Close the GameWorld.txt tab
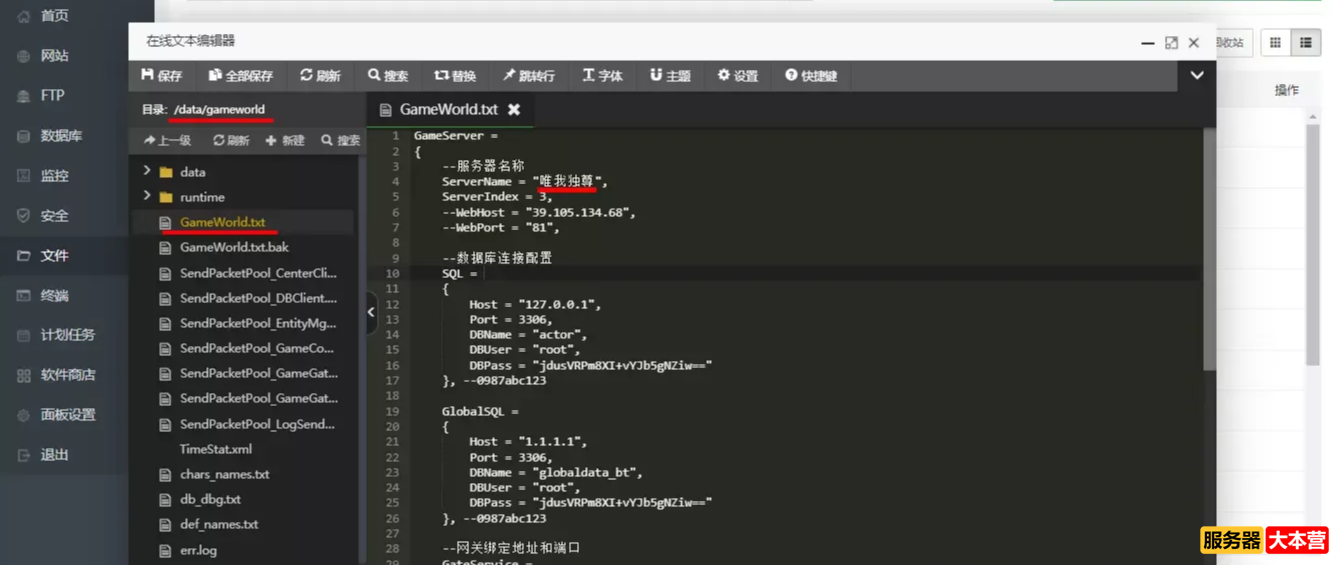The image size is (1334, 565). [x=514, y=109]
